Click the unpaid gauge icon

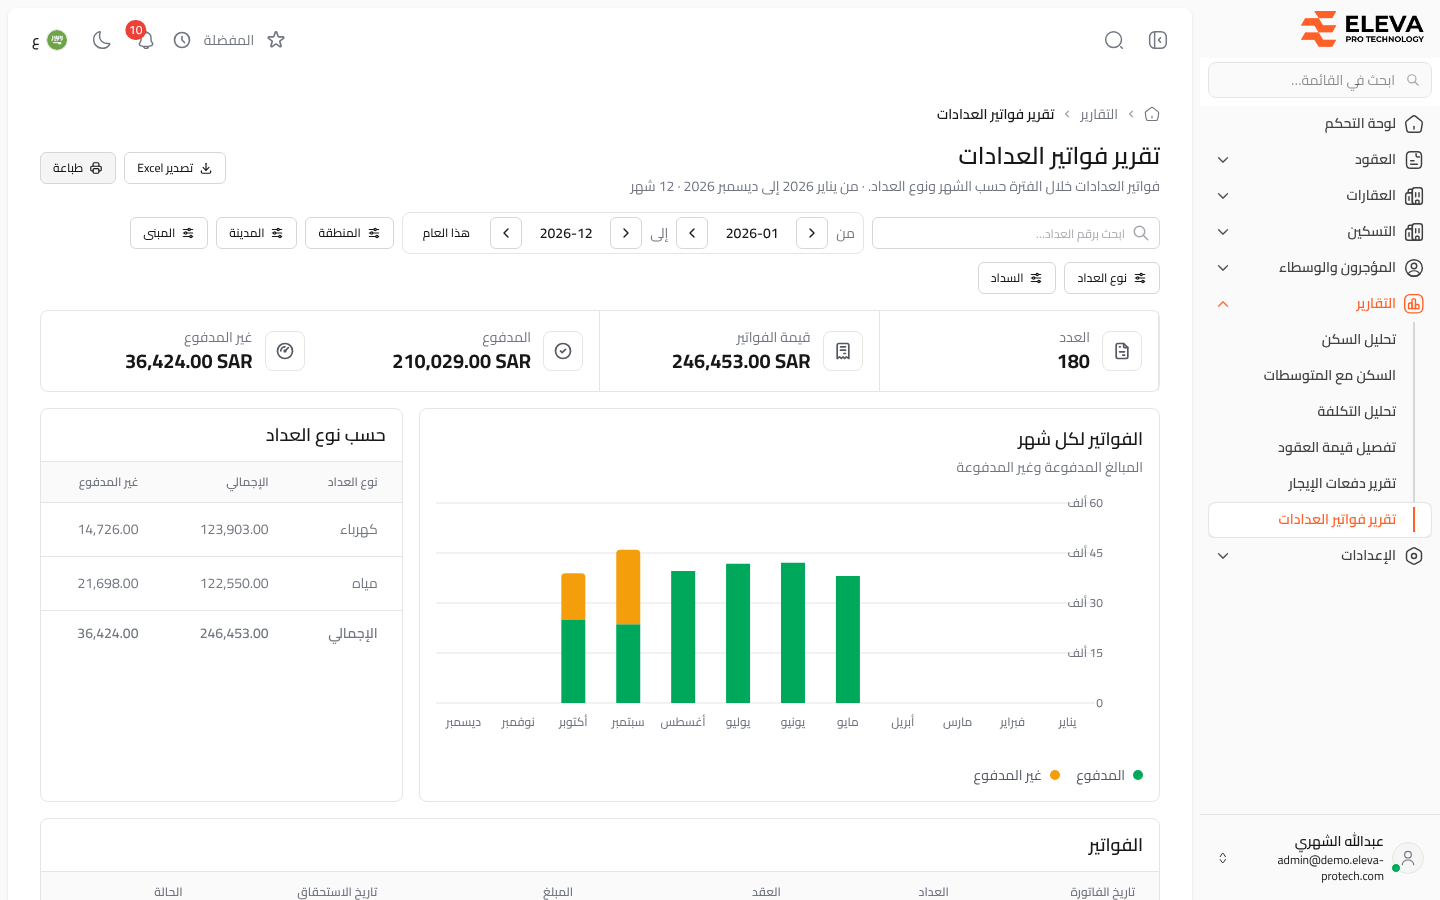[x=285, y=351]
